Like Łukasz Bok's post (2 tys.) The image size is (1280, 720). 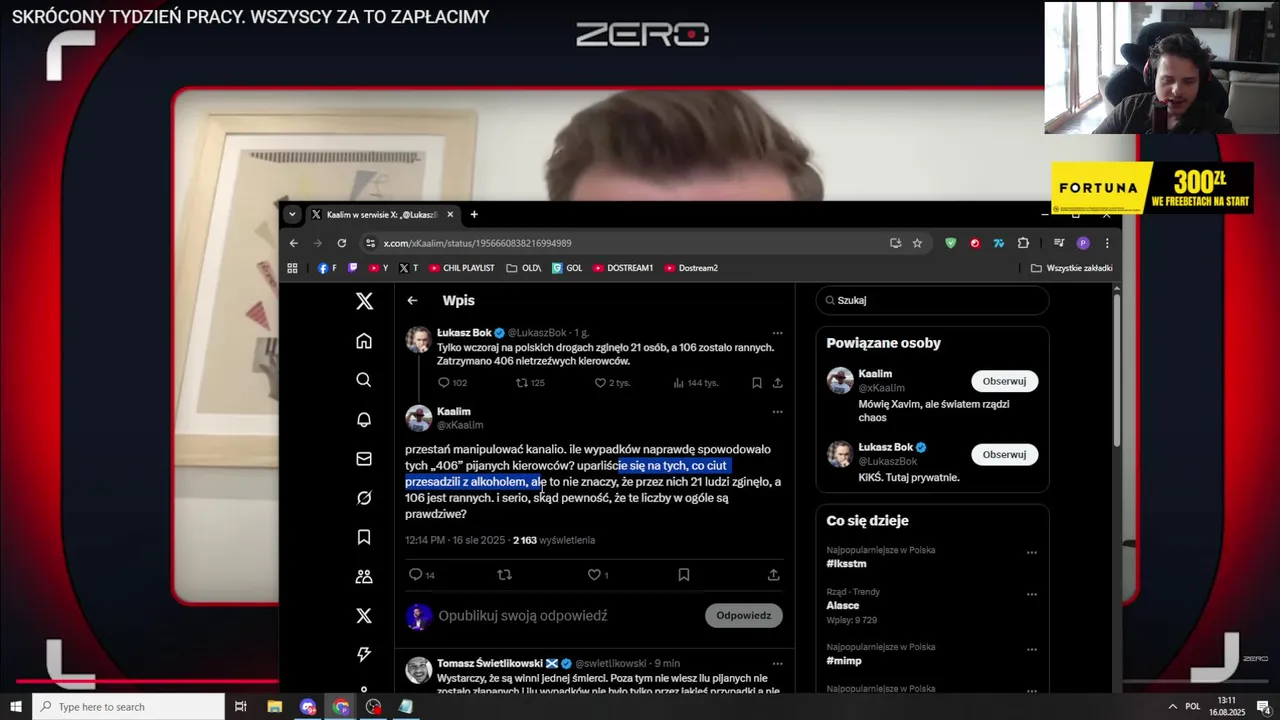612,383
